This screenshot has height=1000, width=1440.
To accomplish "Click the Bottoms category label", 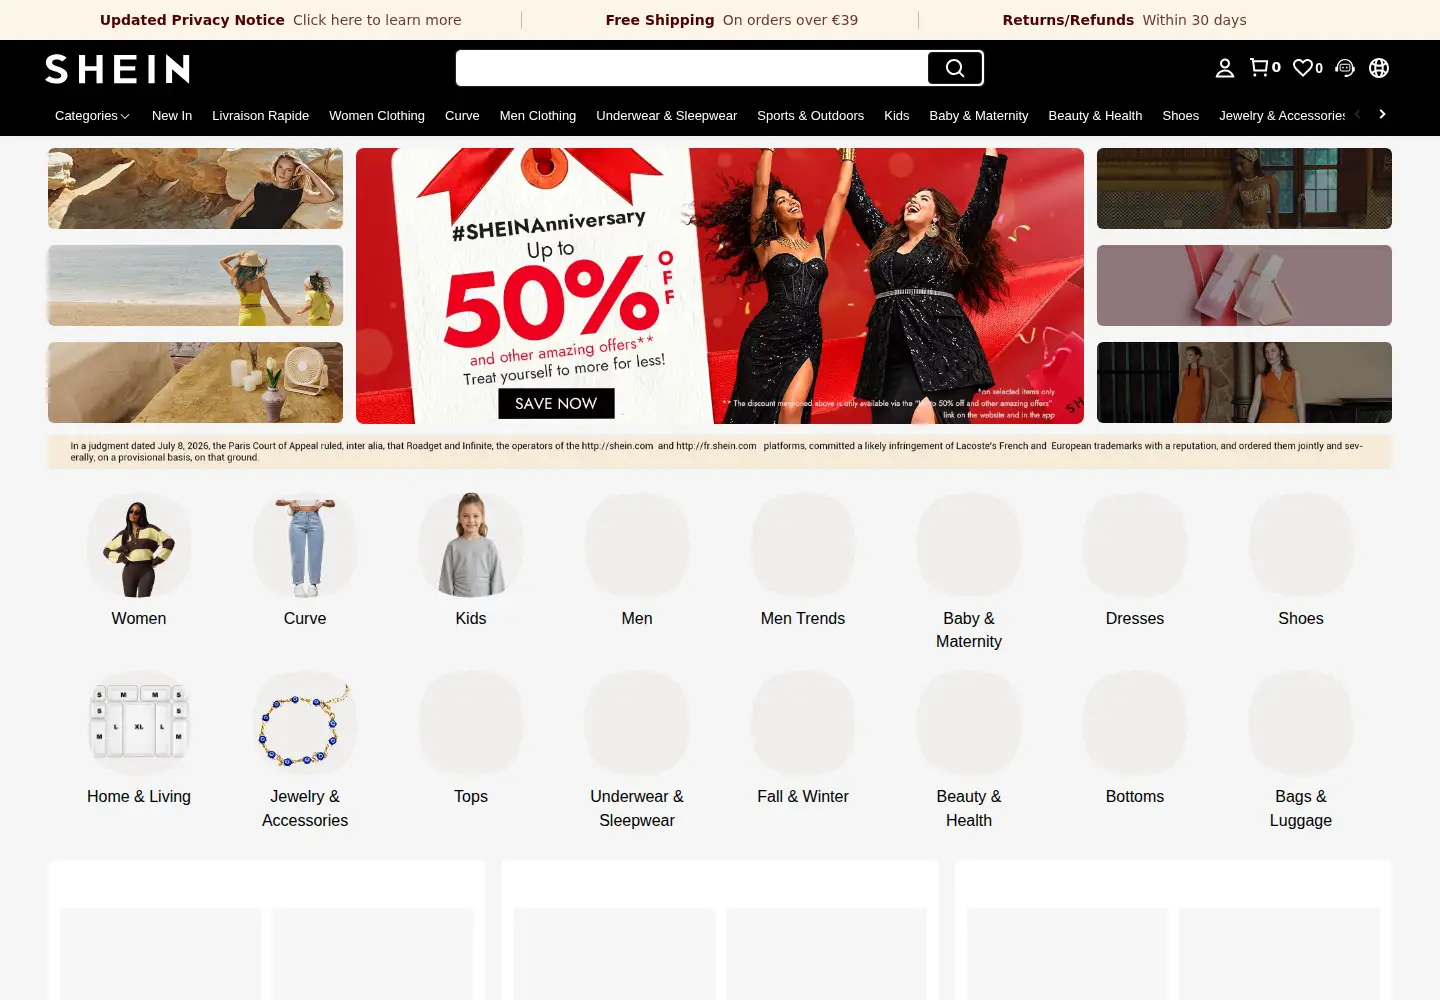I will 1135,797.
